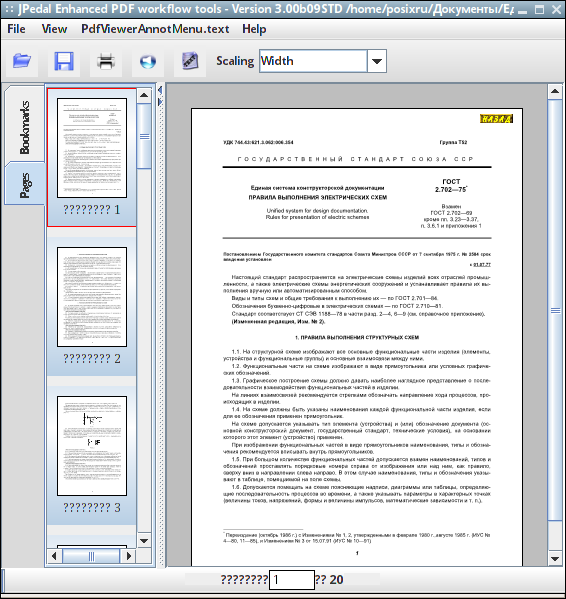566x599 pixels.
Task: Select page 2 thumbnail
Action: 92,297
